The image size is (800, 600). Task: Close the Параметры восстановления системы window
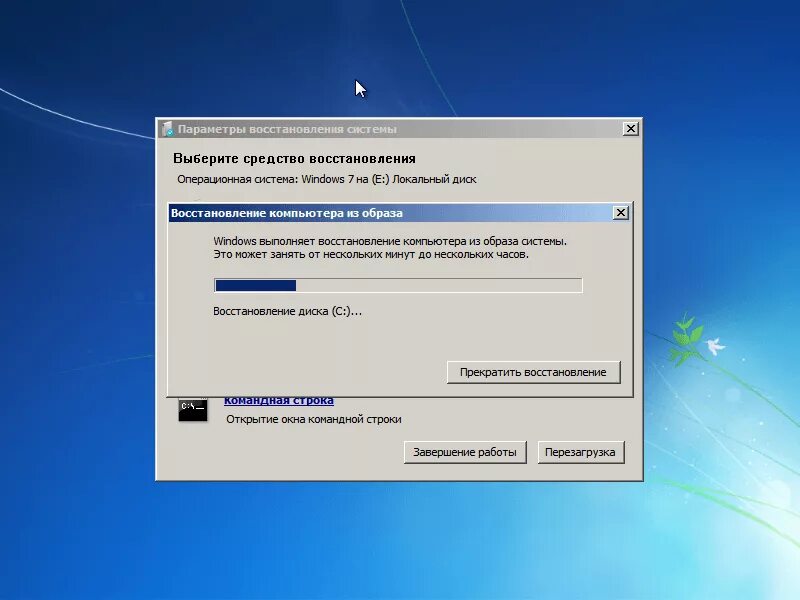click(631, 129)
